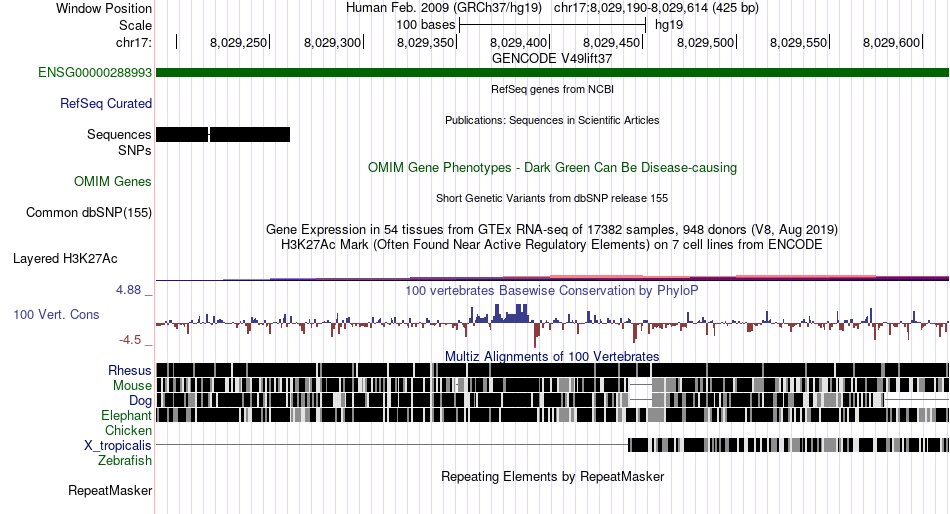Image resolution: width=950 pixels, height=514 pixels.
Task: Open the 100 Vert. Cons track label
Action: pyautogui.click(x=56, y=315)
